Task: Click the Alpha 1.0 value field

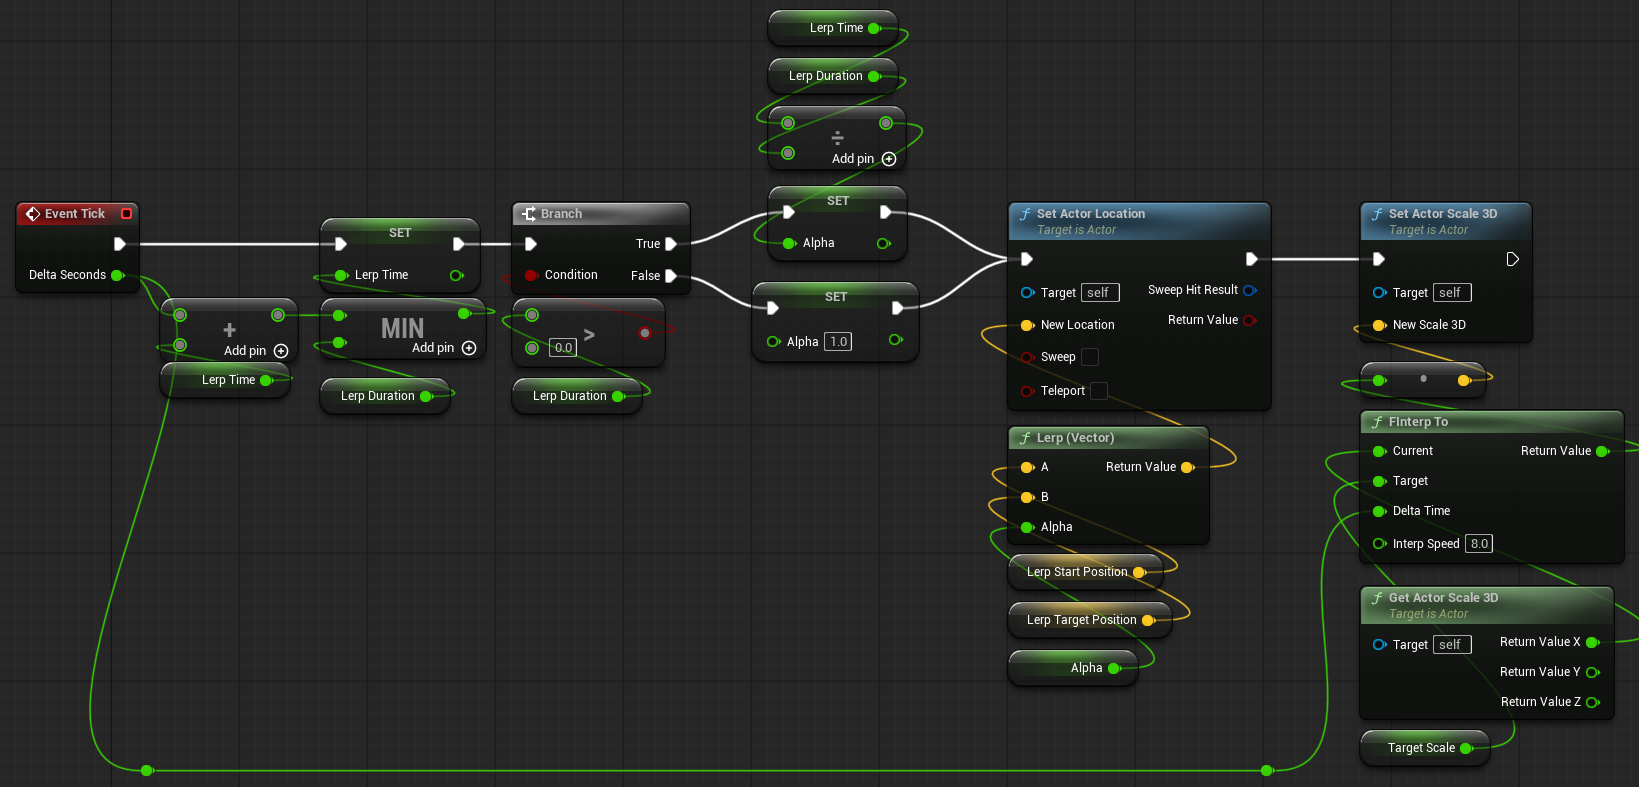Action: [838, 342]
